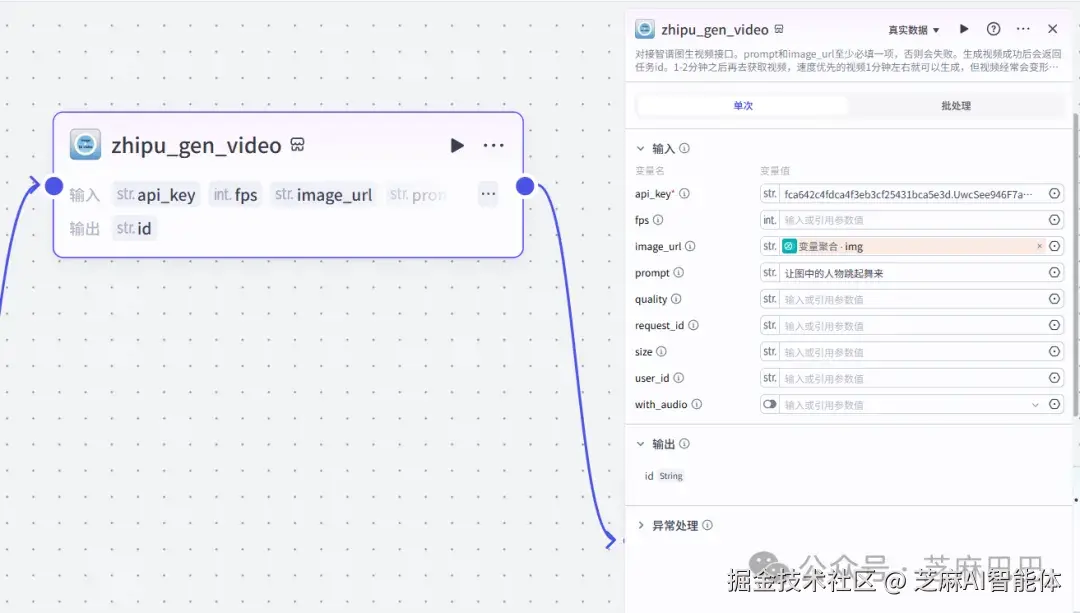Click reference picker icon for with_audio row
1080x613 pixels.
point(1055,404)
